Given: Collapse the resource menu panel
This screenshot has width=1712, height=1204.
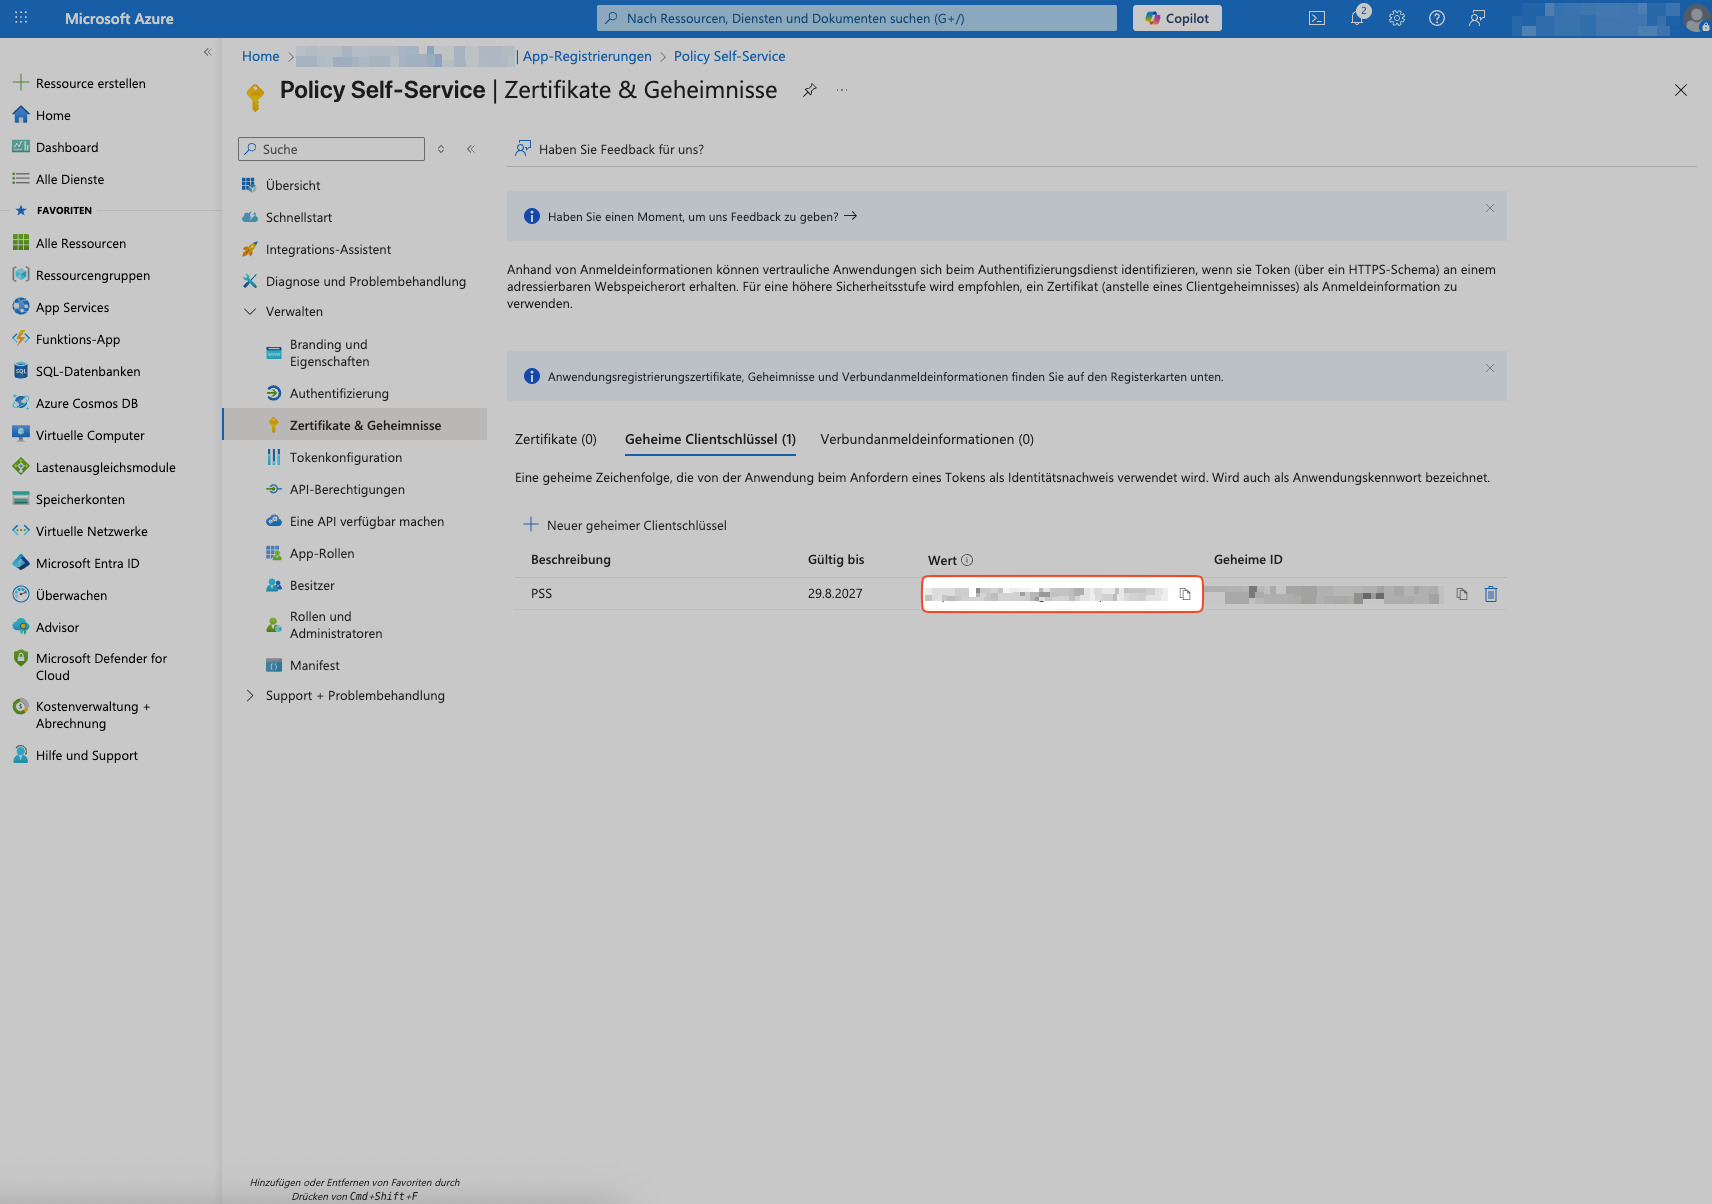Looking at the screenshot, I should click(470, 149).
